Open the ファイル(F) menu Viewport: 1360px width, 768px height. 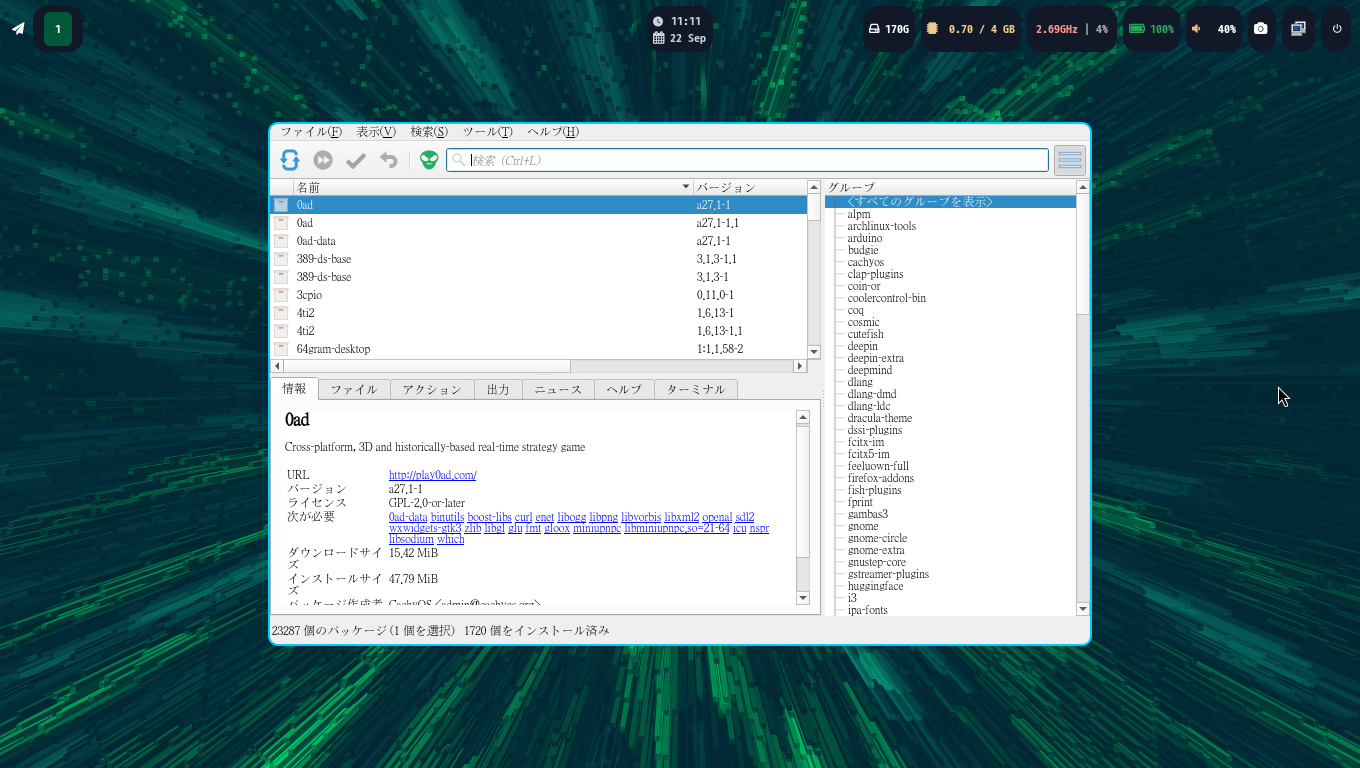[310, 132]
